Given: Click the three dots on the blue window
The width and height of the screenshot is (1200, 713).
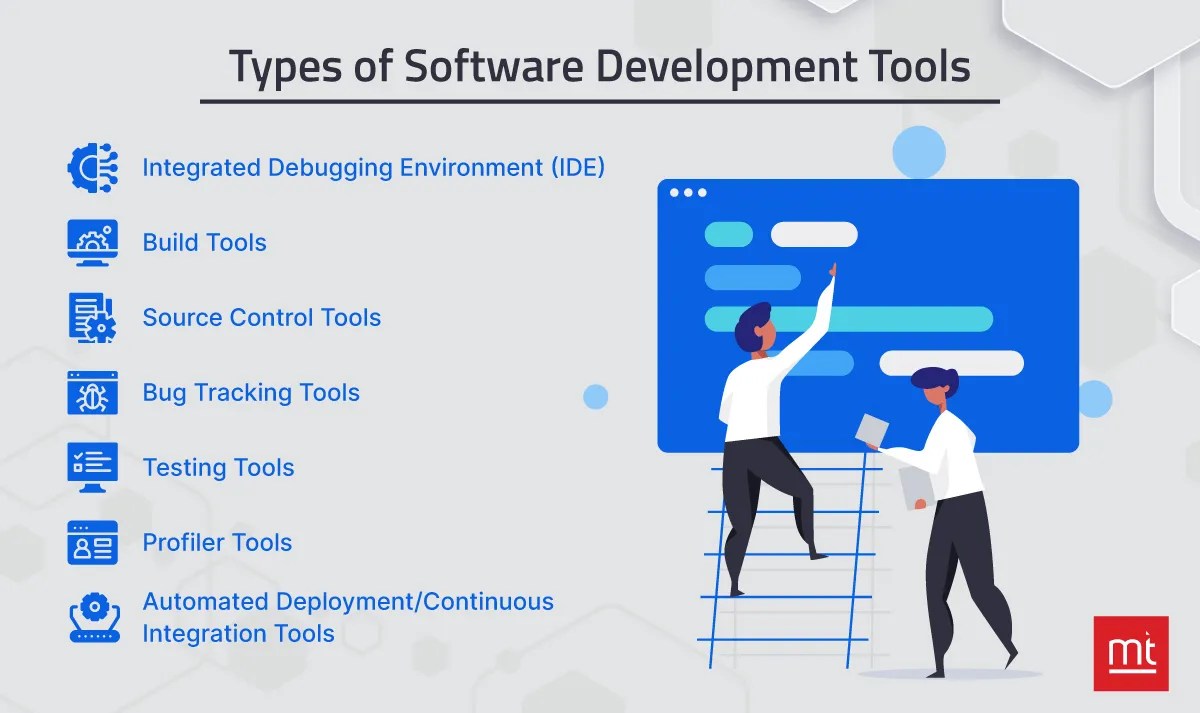Looking at the screenshot, I should tap(688, 193).
